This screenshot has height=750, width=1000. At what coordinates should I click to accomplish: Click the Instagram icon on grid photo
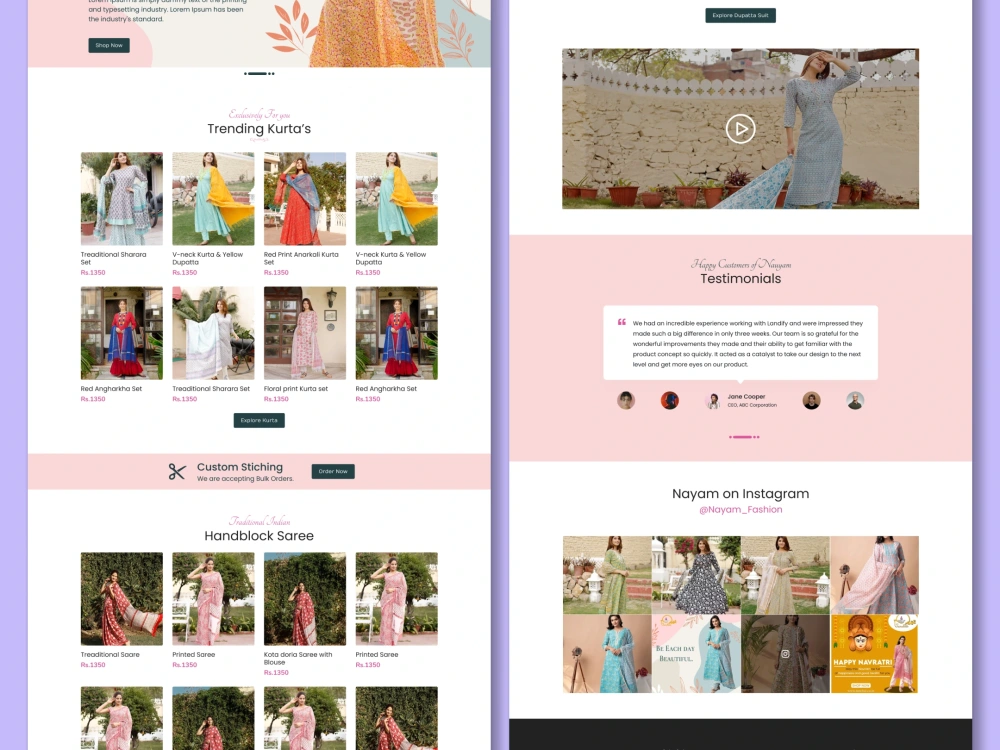point(785,654)
